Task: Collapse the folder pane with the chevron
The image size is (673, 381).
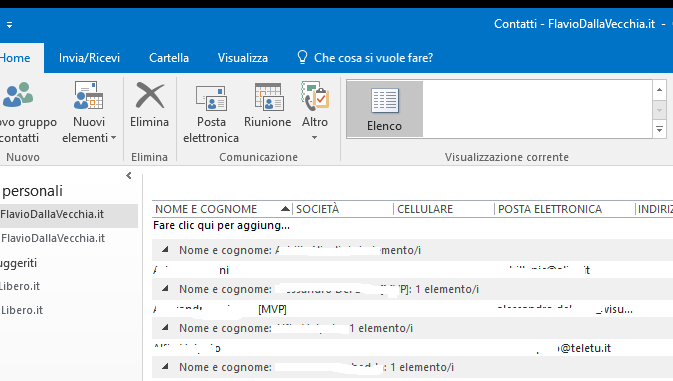Action: [129, 175]
